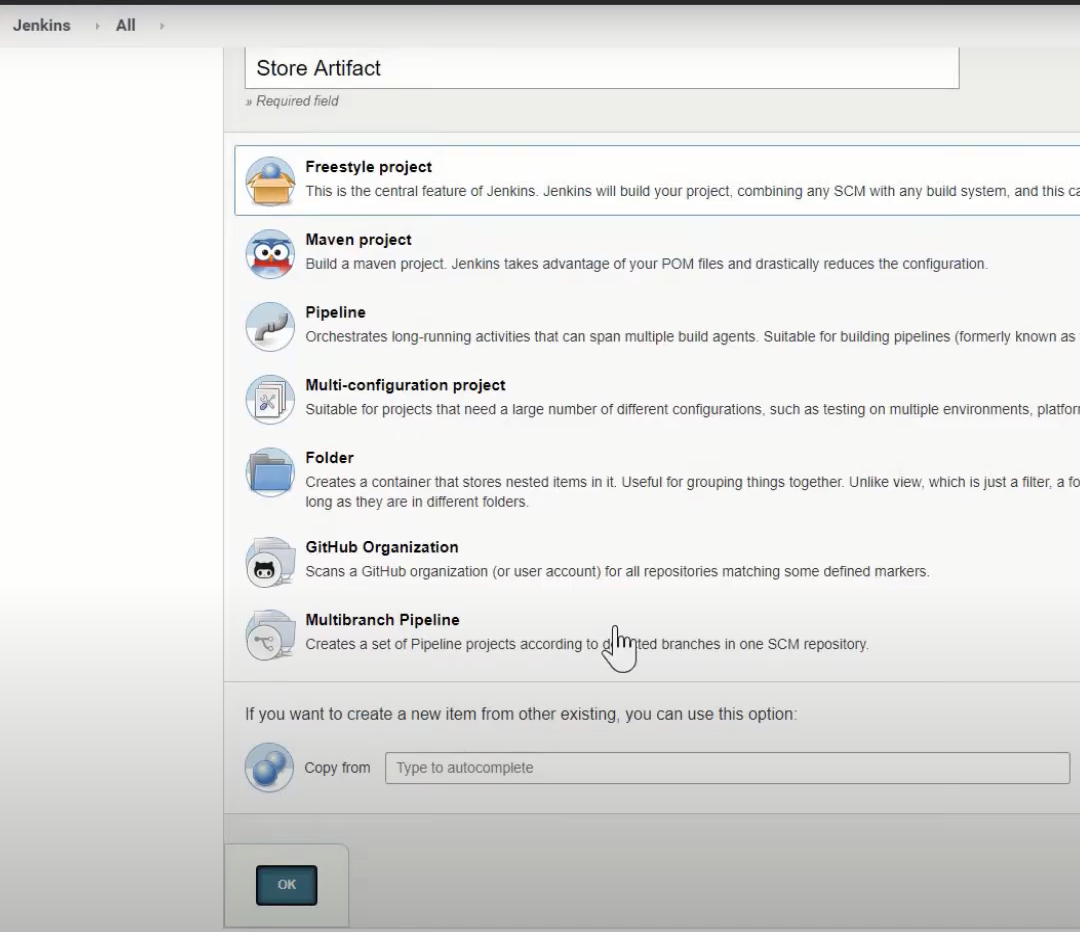Click the Freestyle 'central feature of Jenkins' description

click(692, 191)
